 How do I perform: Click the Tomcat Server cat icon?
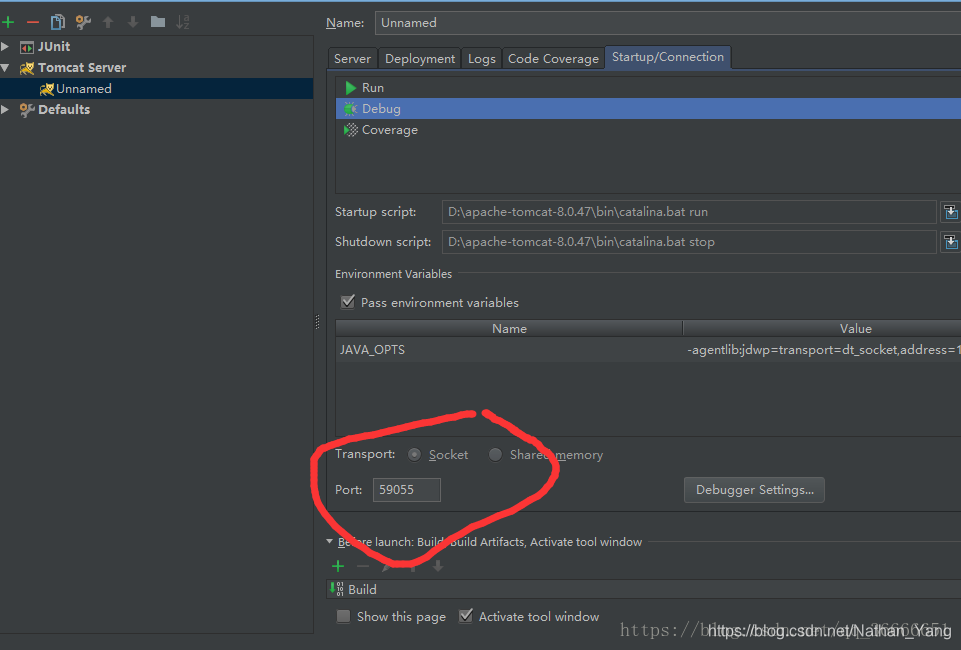tap(26, 68)
